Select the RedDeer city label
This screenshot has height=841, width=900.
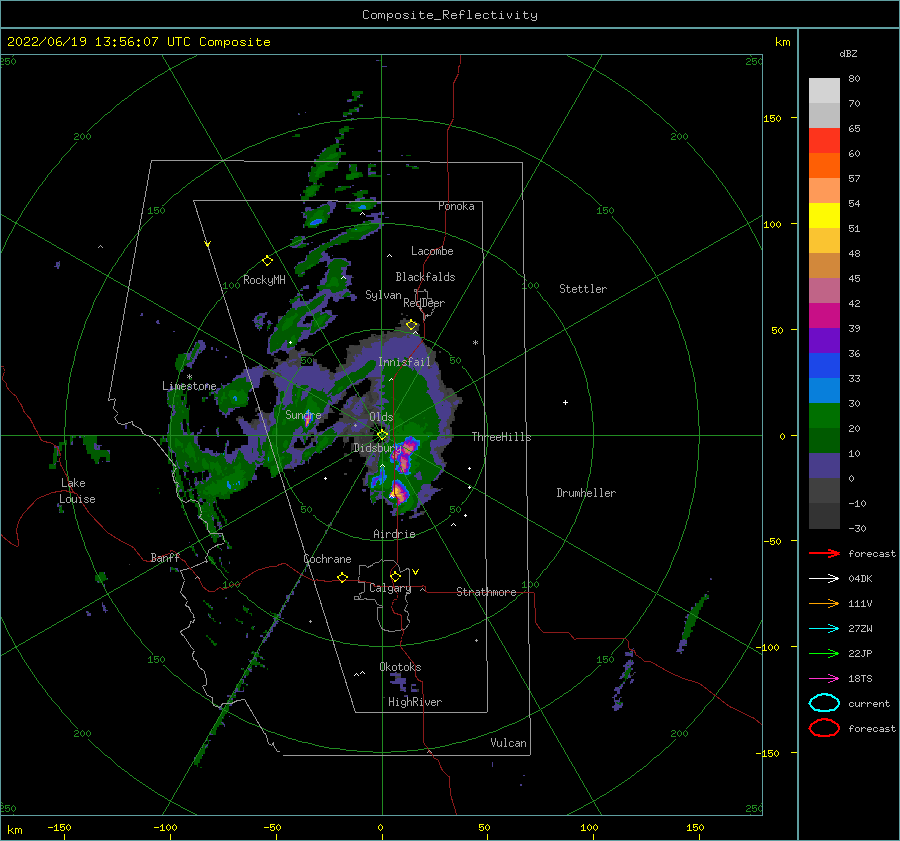click(424, 303)
